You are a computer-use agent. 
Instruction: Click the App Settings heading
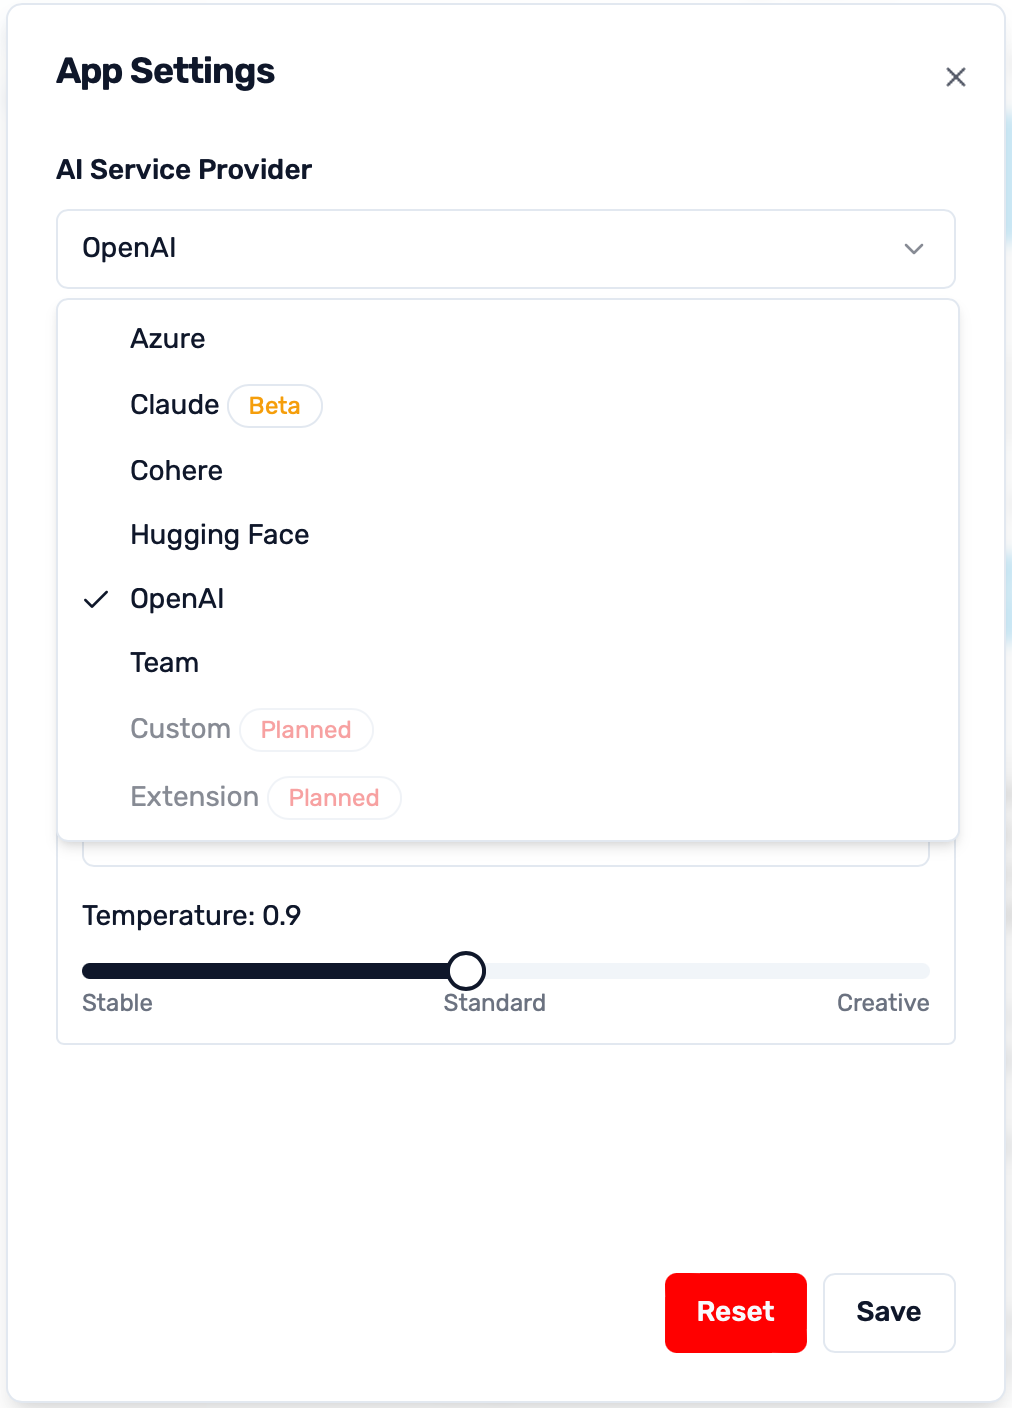coord(166,71)
